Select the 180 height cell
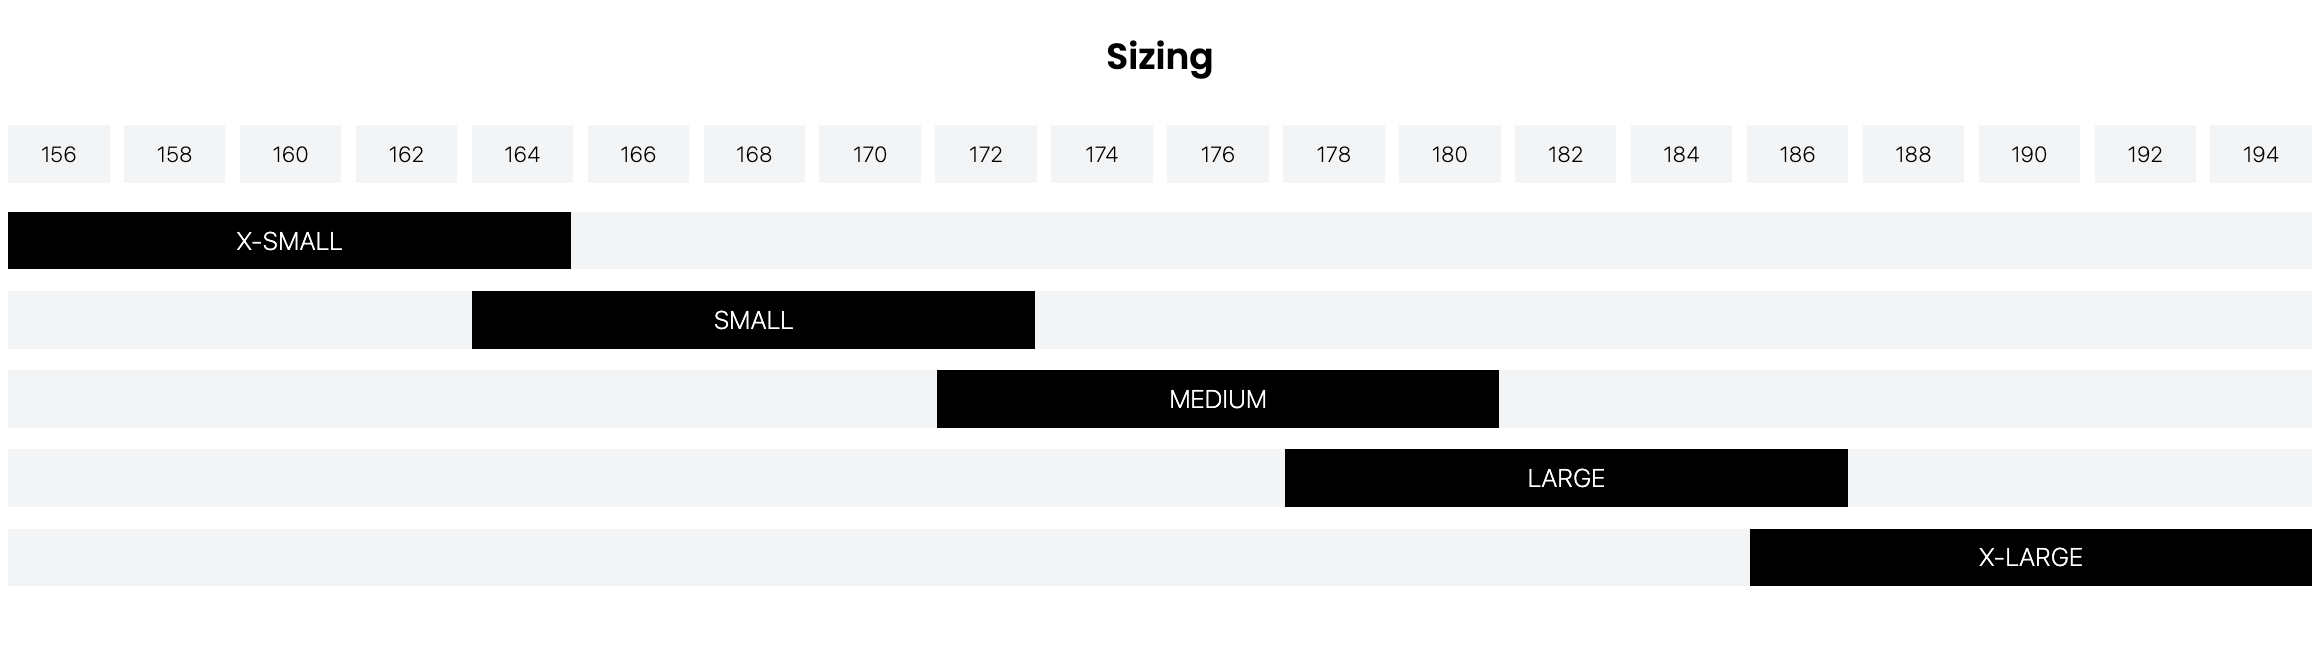This screenshot has height=646, width=2318. coord(1449,154)
